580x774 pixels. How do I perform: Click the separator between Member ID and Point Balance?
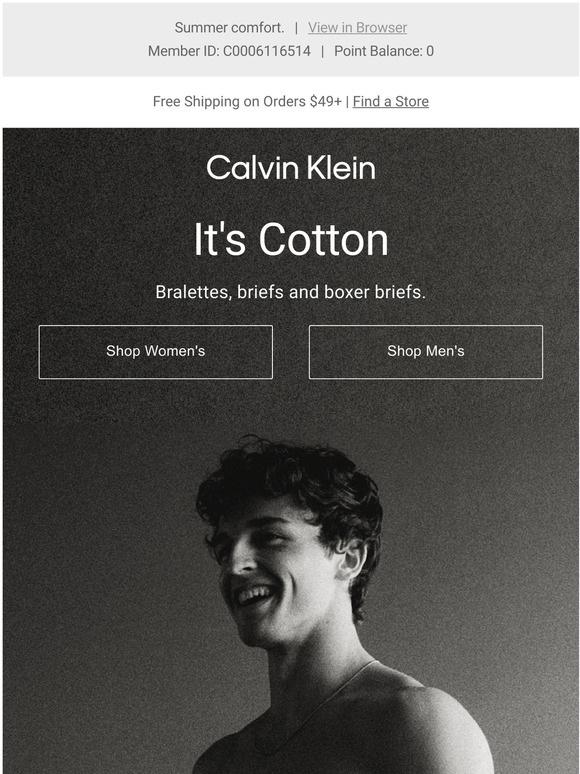click(322, 51)
